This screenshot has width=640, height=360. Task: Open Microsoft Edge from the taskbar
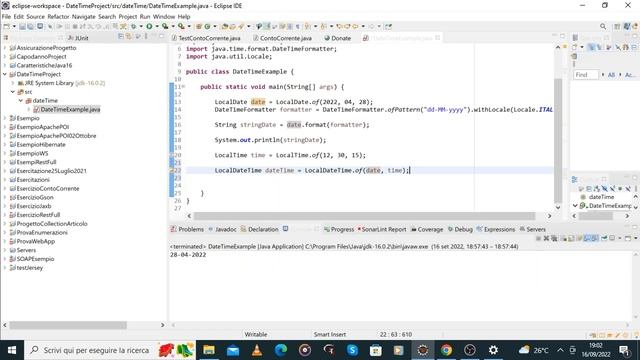281,350
